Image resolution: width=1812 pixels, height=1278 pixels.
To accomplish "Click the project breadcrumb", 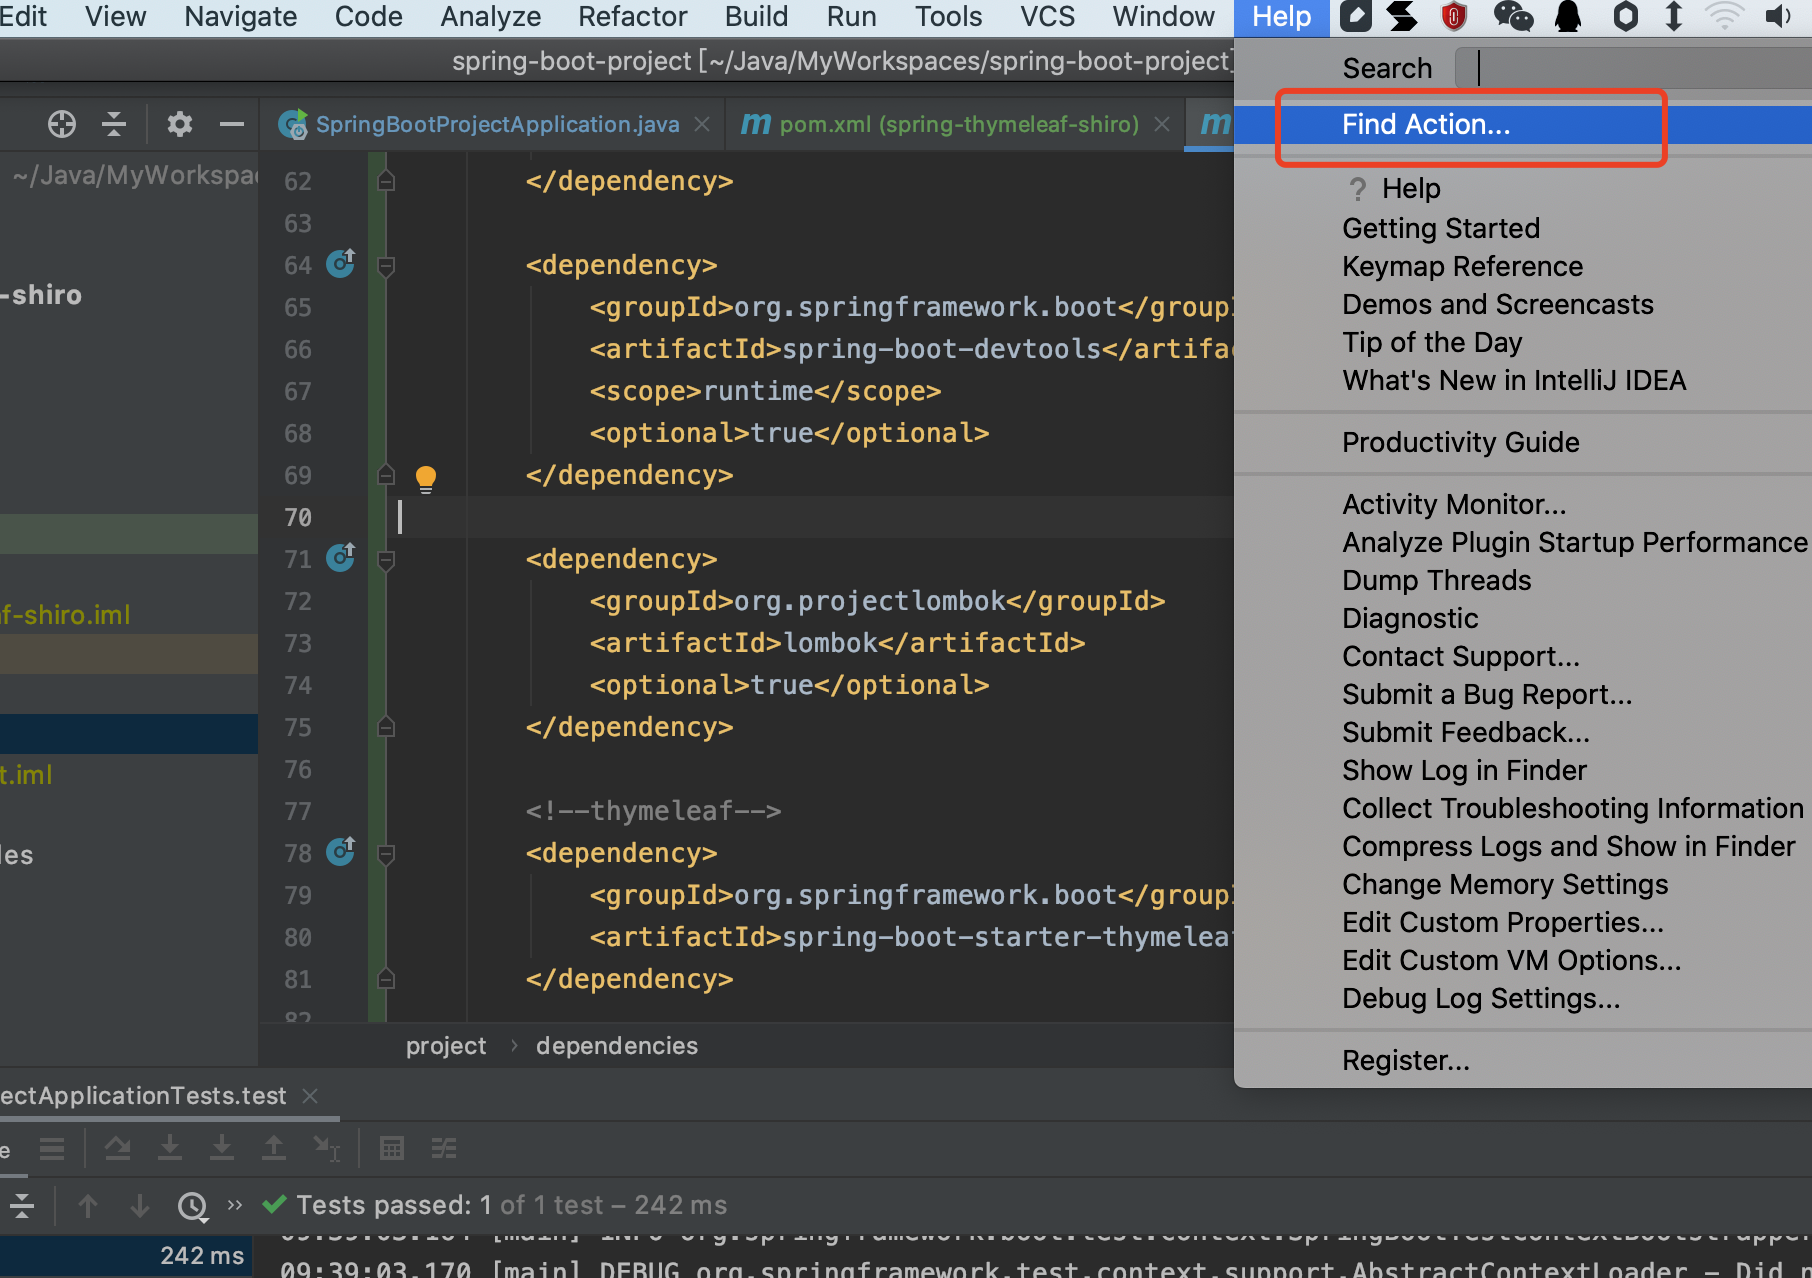I will tap(446, 1046).
